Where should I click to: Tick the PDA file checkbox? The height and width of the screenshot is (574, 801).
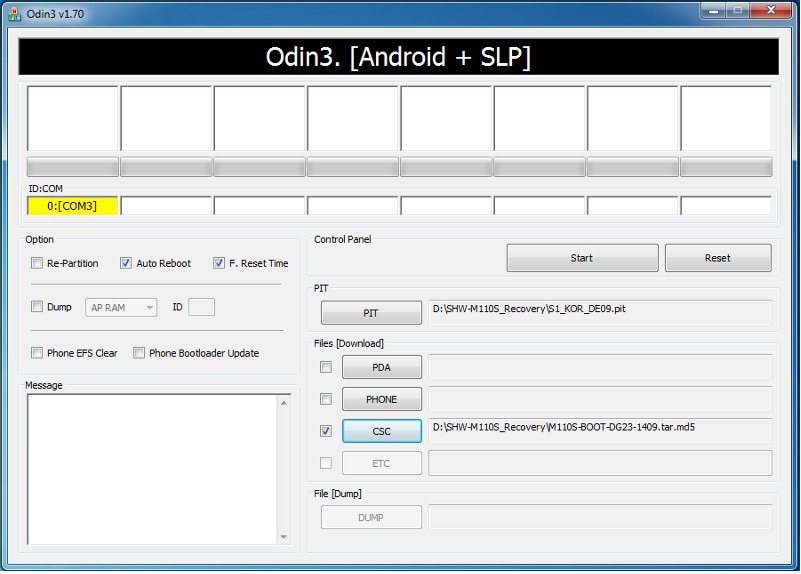point(326,367)
